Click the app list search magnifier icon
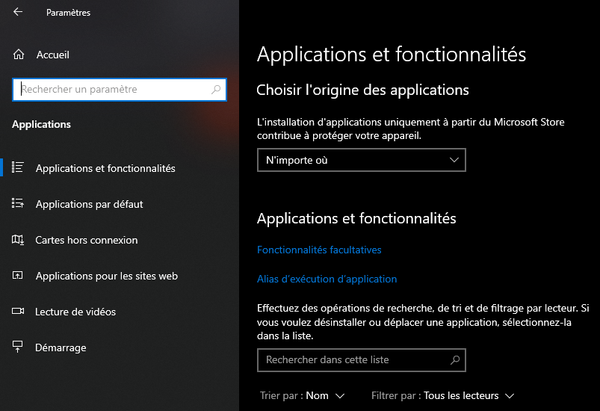Image resolution: width=600 pixels, height=411 pixels. (455, 360)
